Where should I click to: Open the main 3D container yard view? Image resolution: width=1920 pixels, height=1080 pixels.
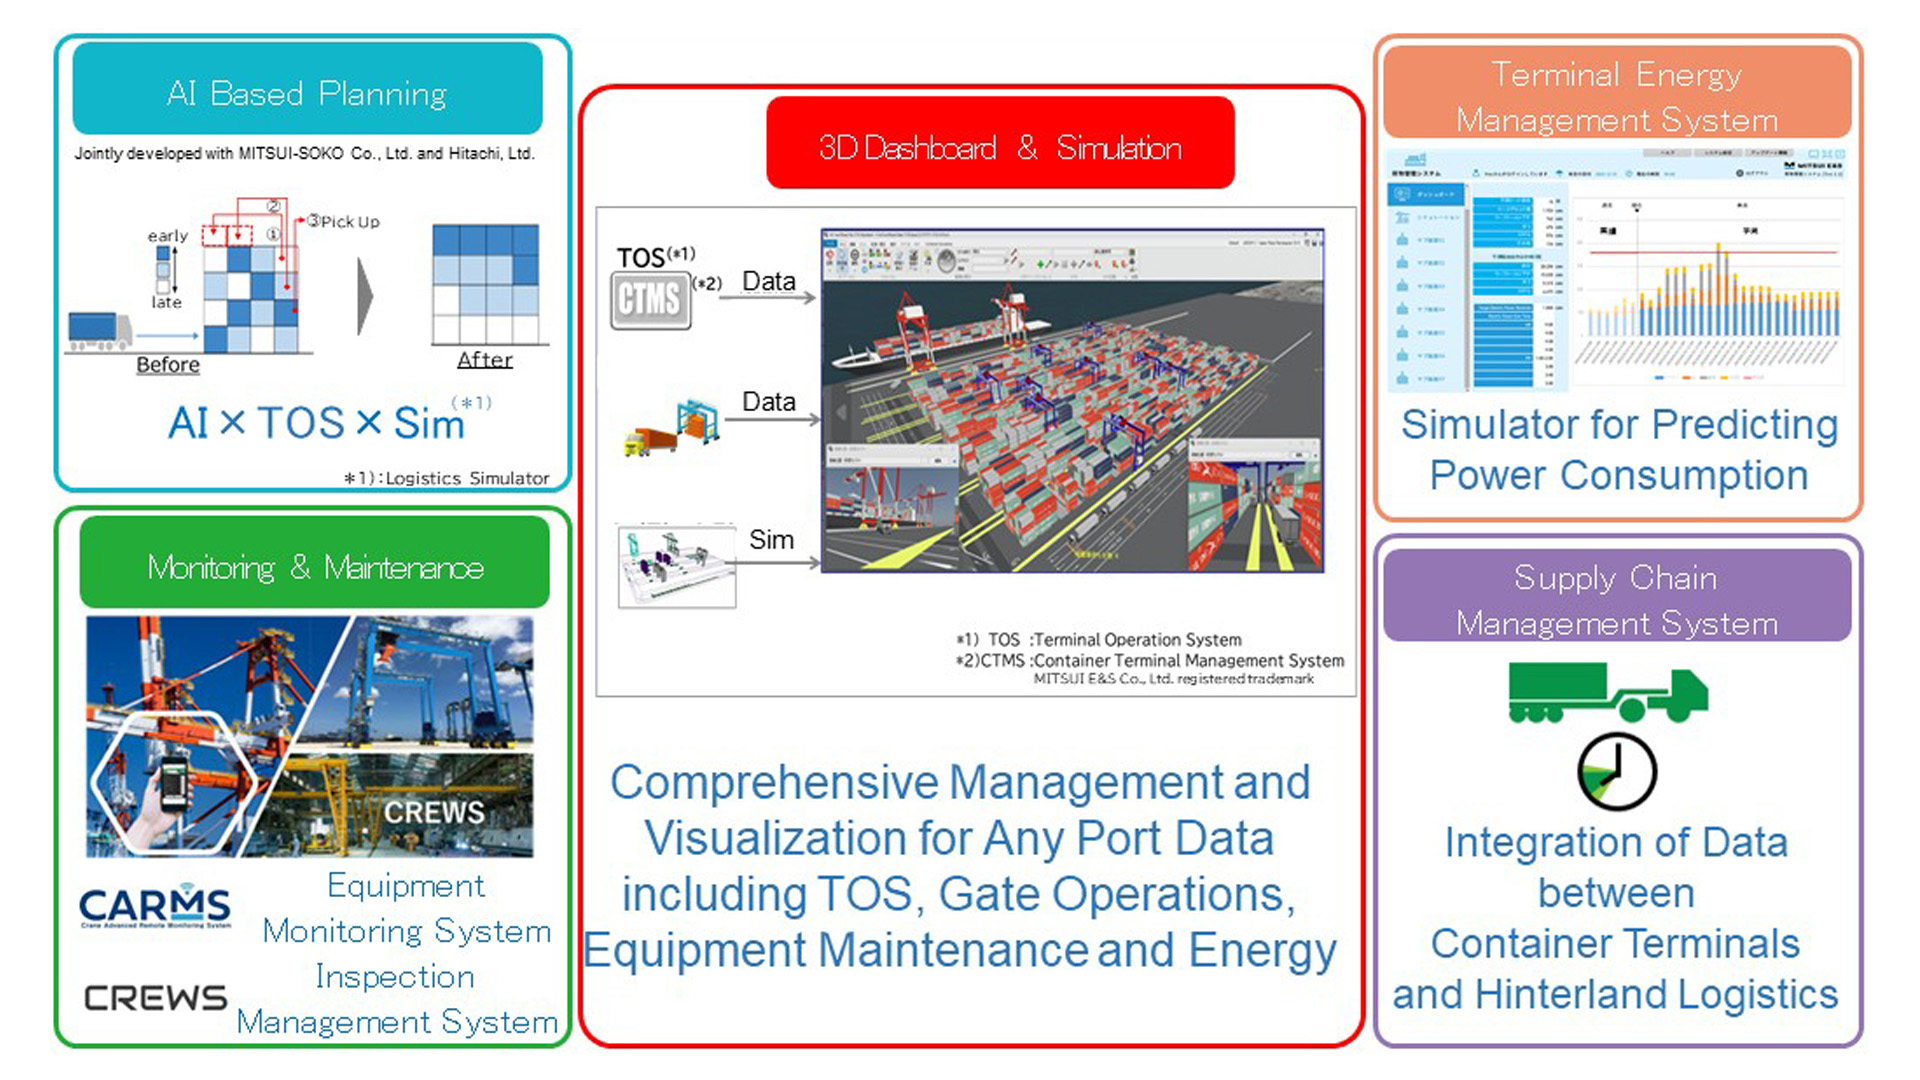click(x=1072, y=400)
